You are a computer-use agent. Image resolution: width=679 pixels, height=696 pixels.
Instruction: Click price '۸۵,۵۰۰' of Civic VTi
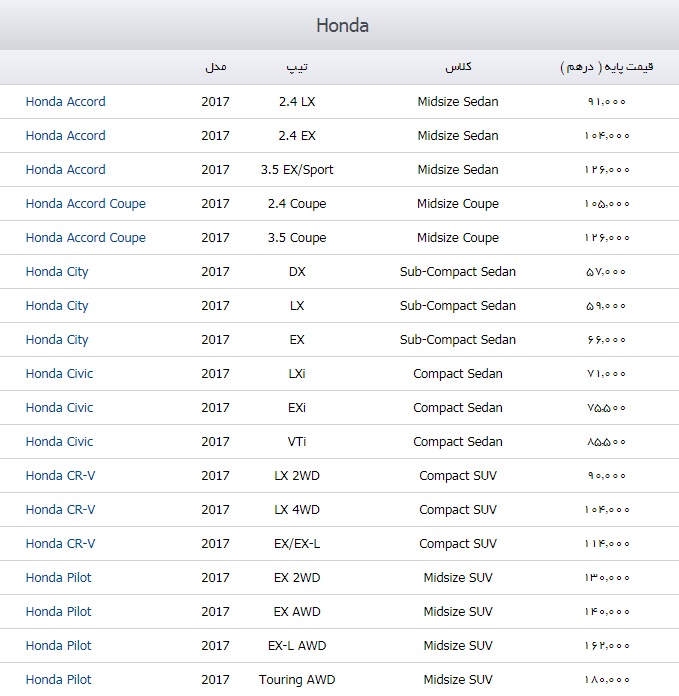click(x=606, y=442)
